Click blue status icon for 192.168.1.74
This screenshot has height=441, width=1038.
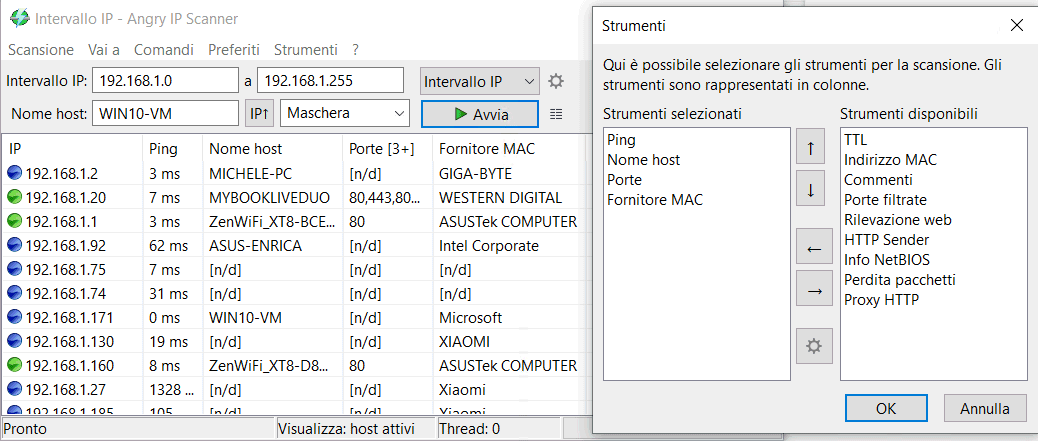click(15, 293)
